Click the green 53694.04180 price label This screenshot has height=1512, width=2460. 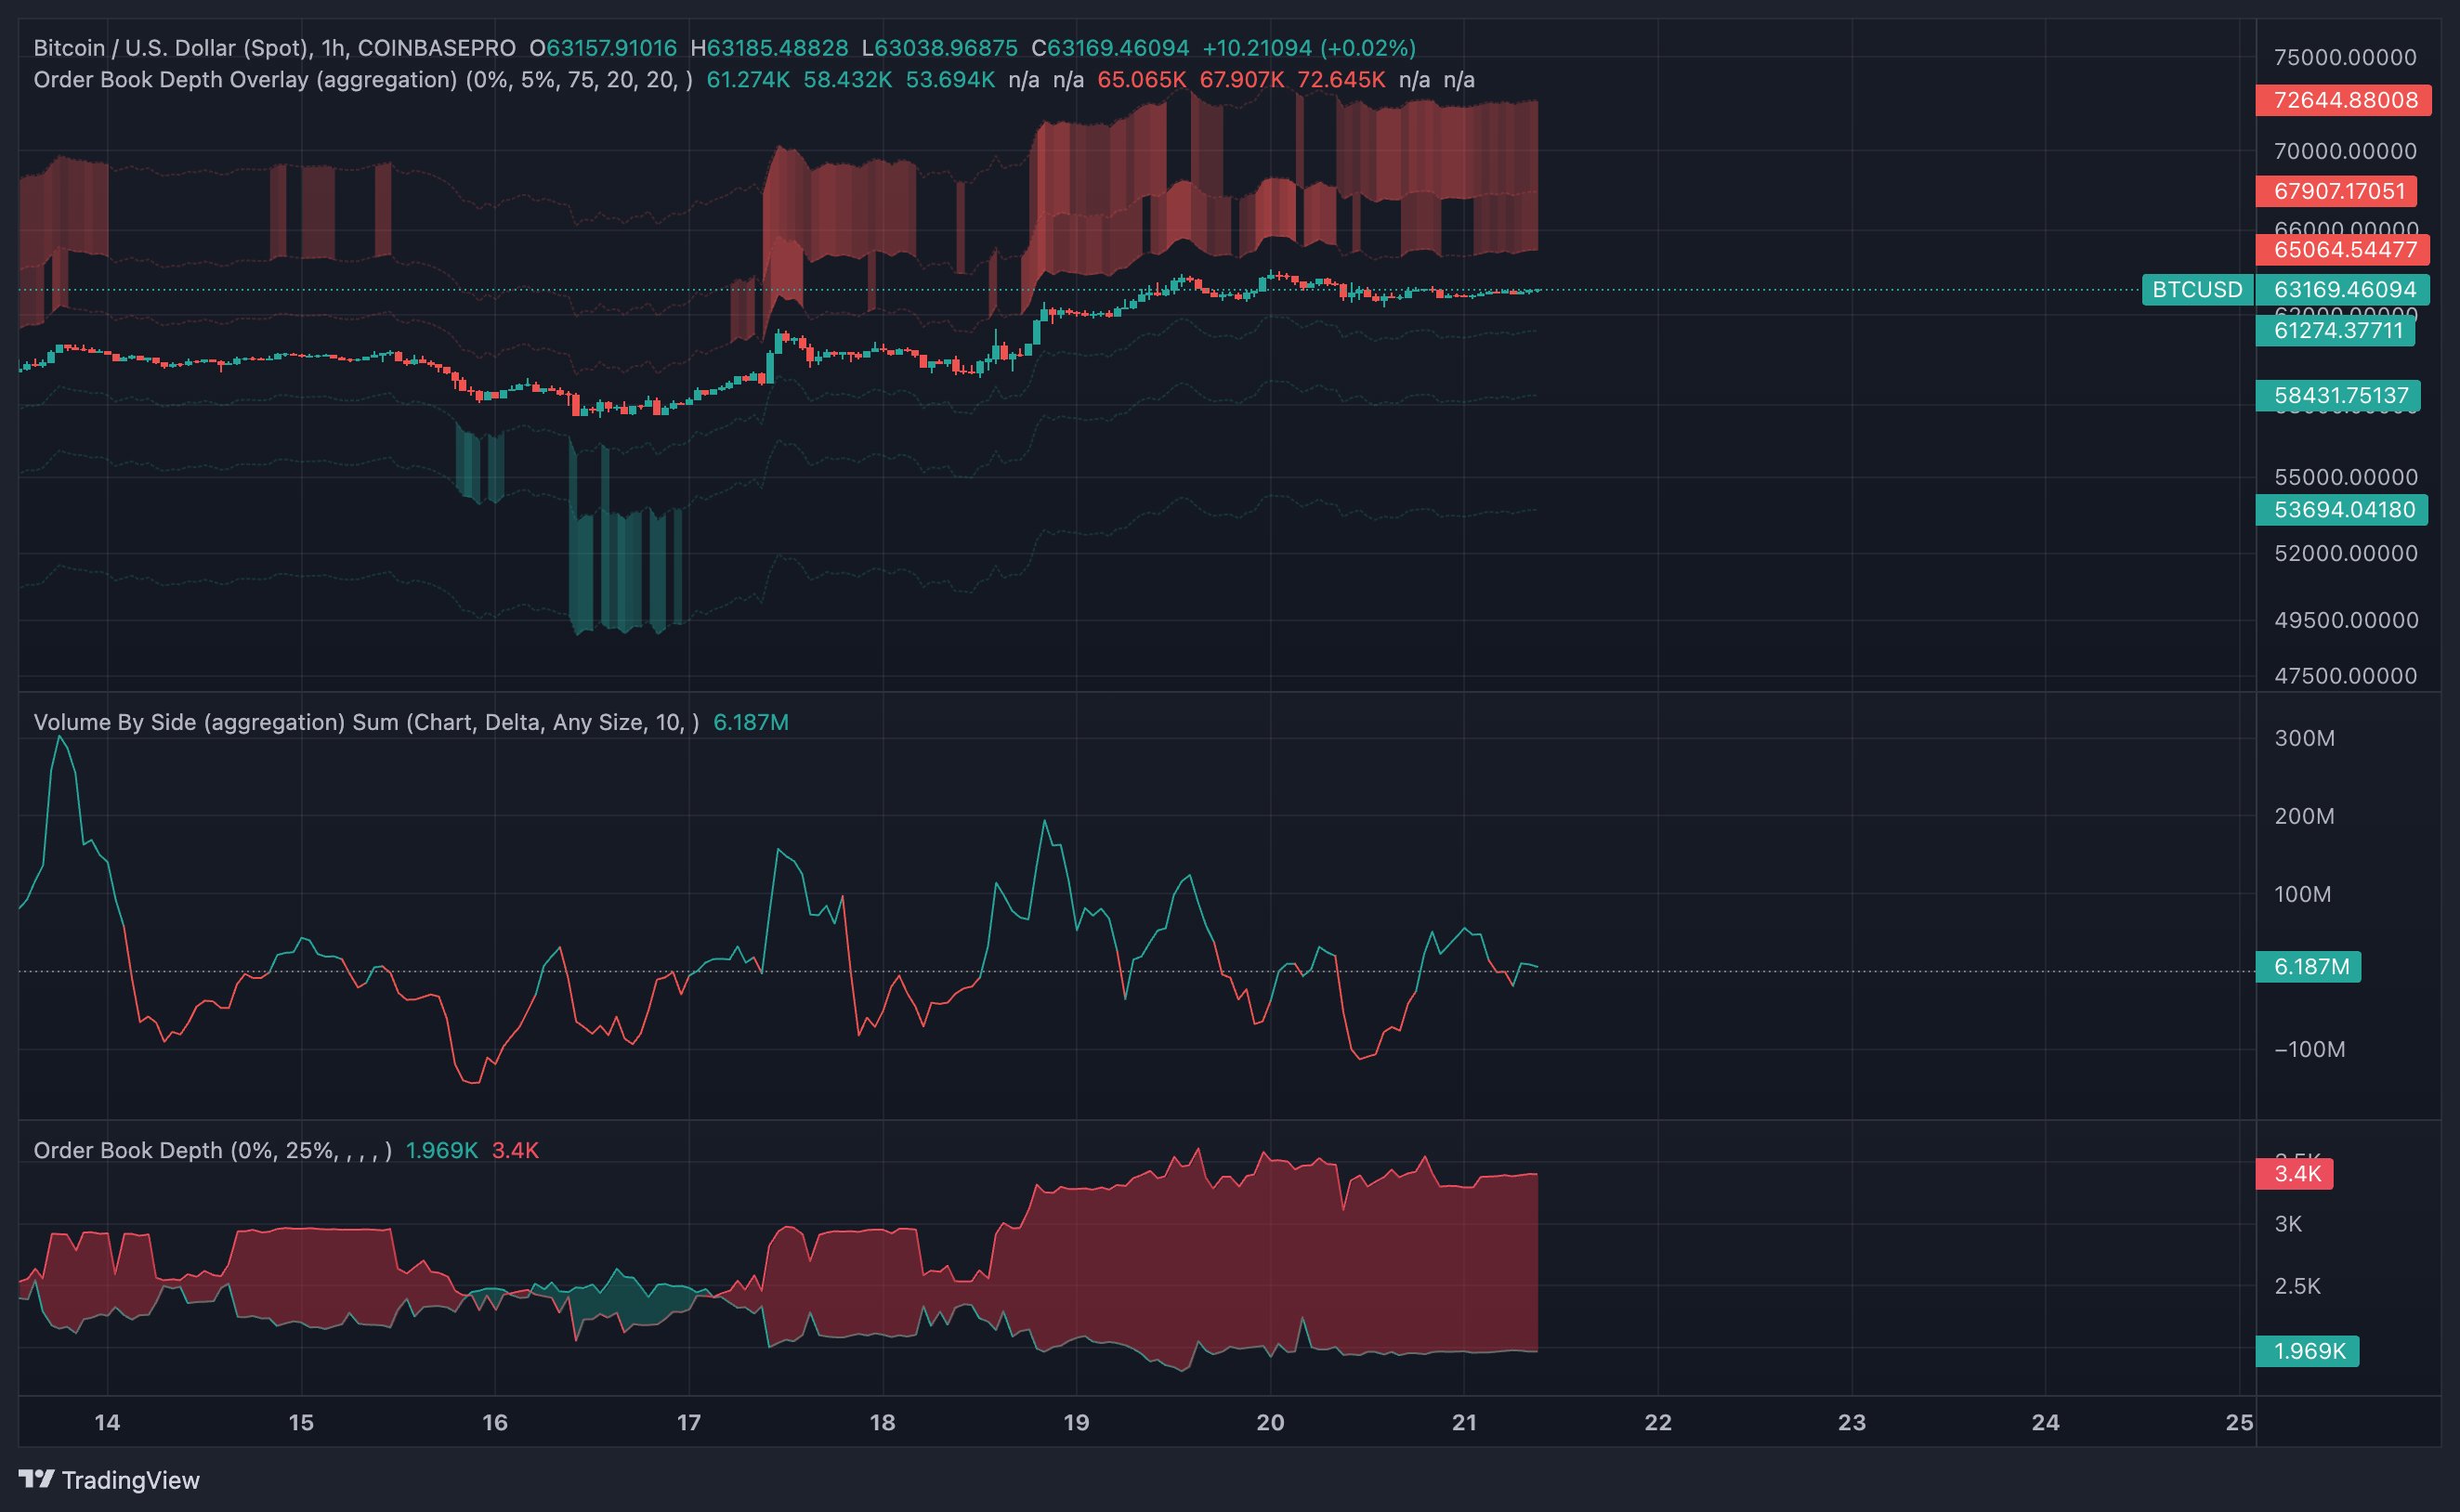[2341, 509]
